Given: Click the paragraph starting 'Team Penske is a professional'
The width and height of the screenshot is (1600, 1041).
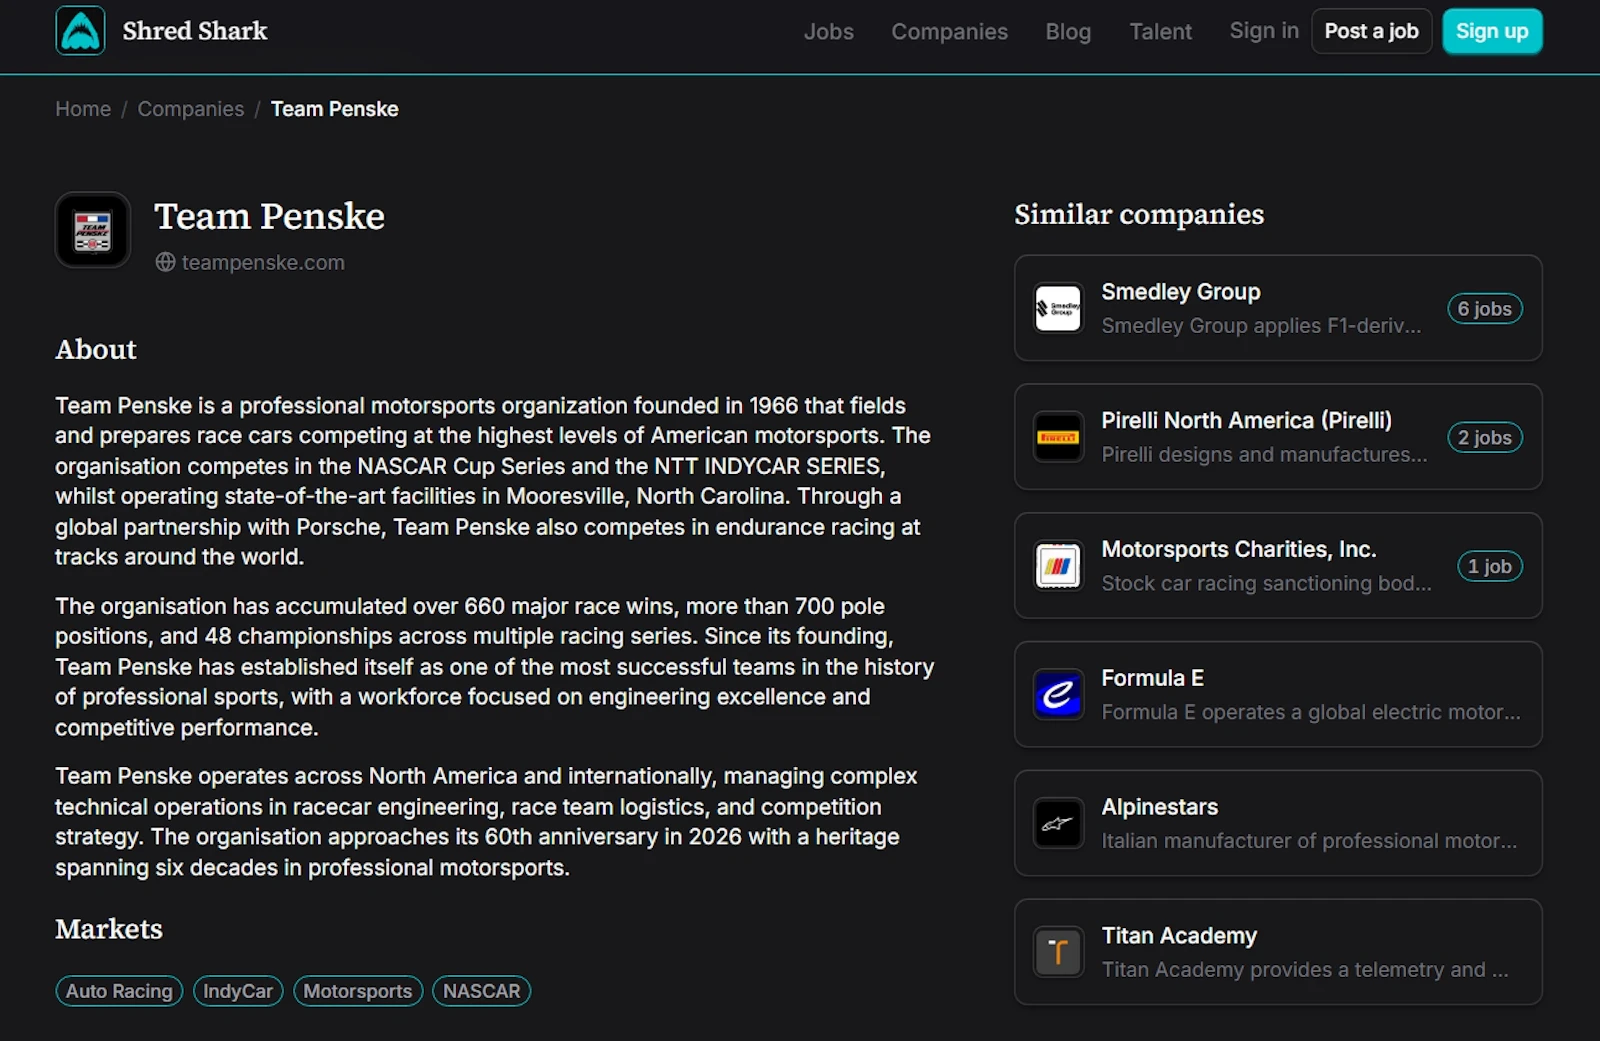Looking at the screenshot, I should pyautogui.click(x=494, y=481).
